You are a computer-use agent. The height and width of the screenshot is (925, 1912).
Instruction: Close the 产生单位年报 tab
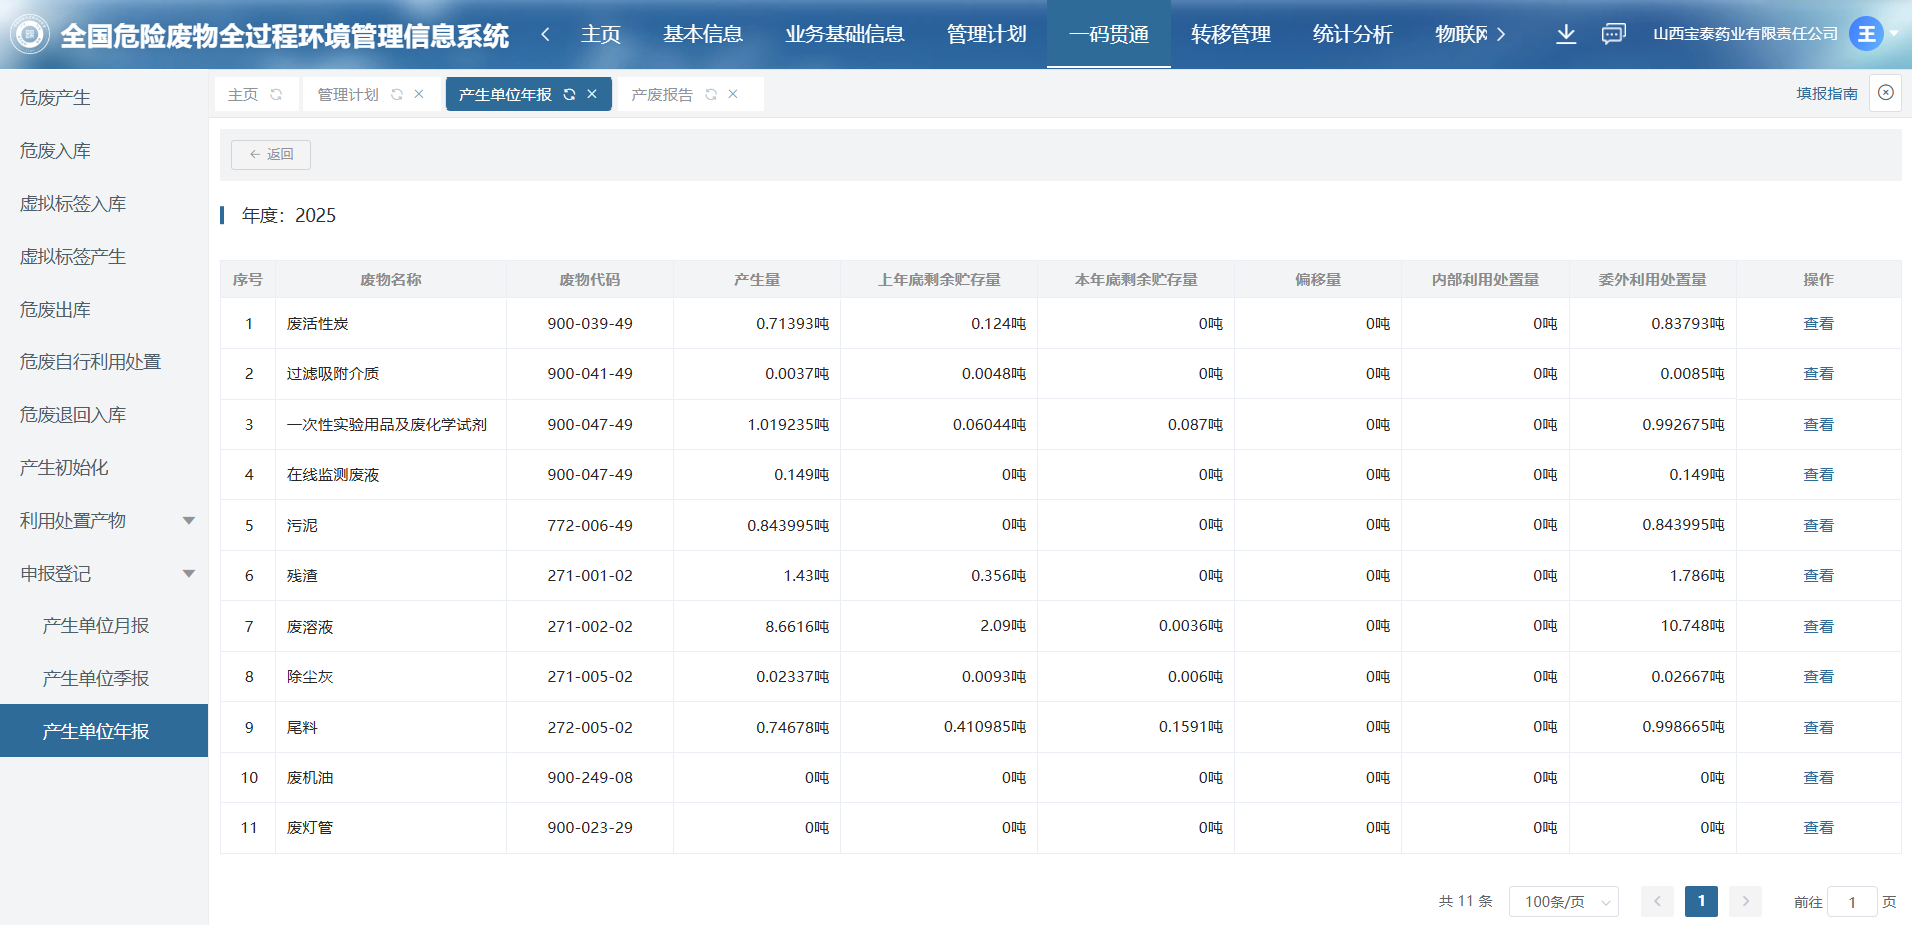click(592, 94)
